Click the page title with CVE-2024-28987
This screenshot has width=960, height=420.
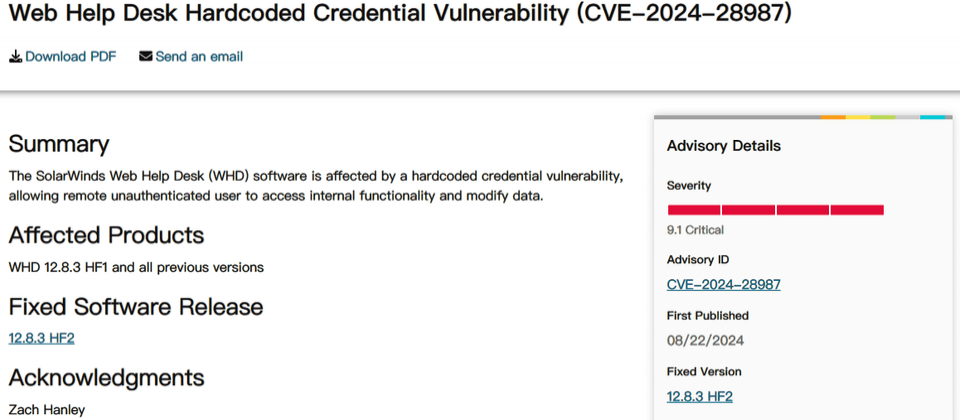coord(400,13)
